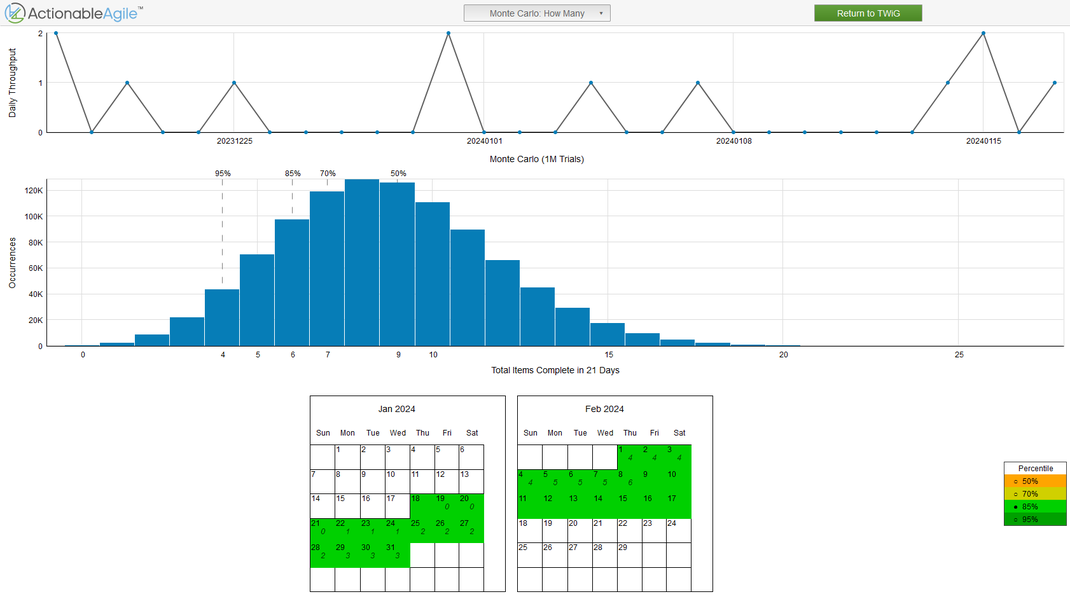Select the 70% percentile marker on histogram
Screen dimensions: 1070x599
click(x=326, y=172)
